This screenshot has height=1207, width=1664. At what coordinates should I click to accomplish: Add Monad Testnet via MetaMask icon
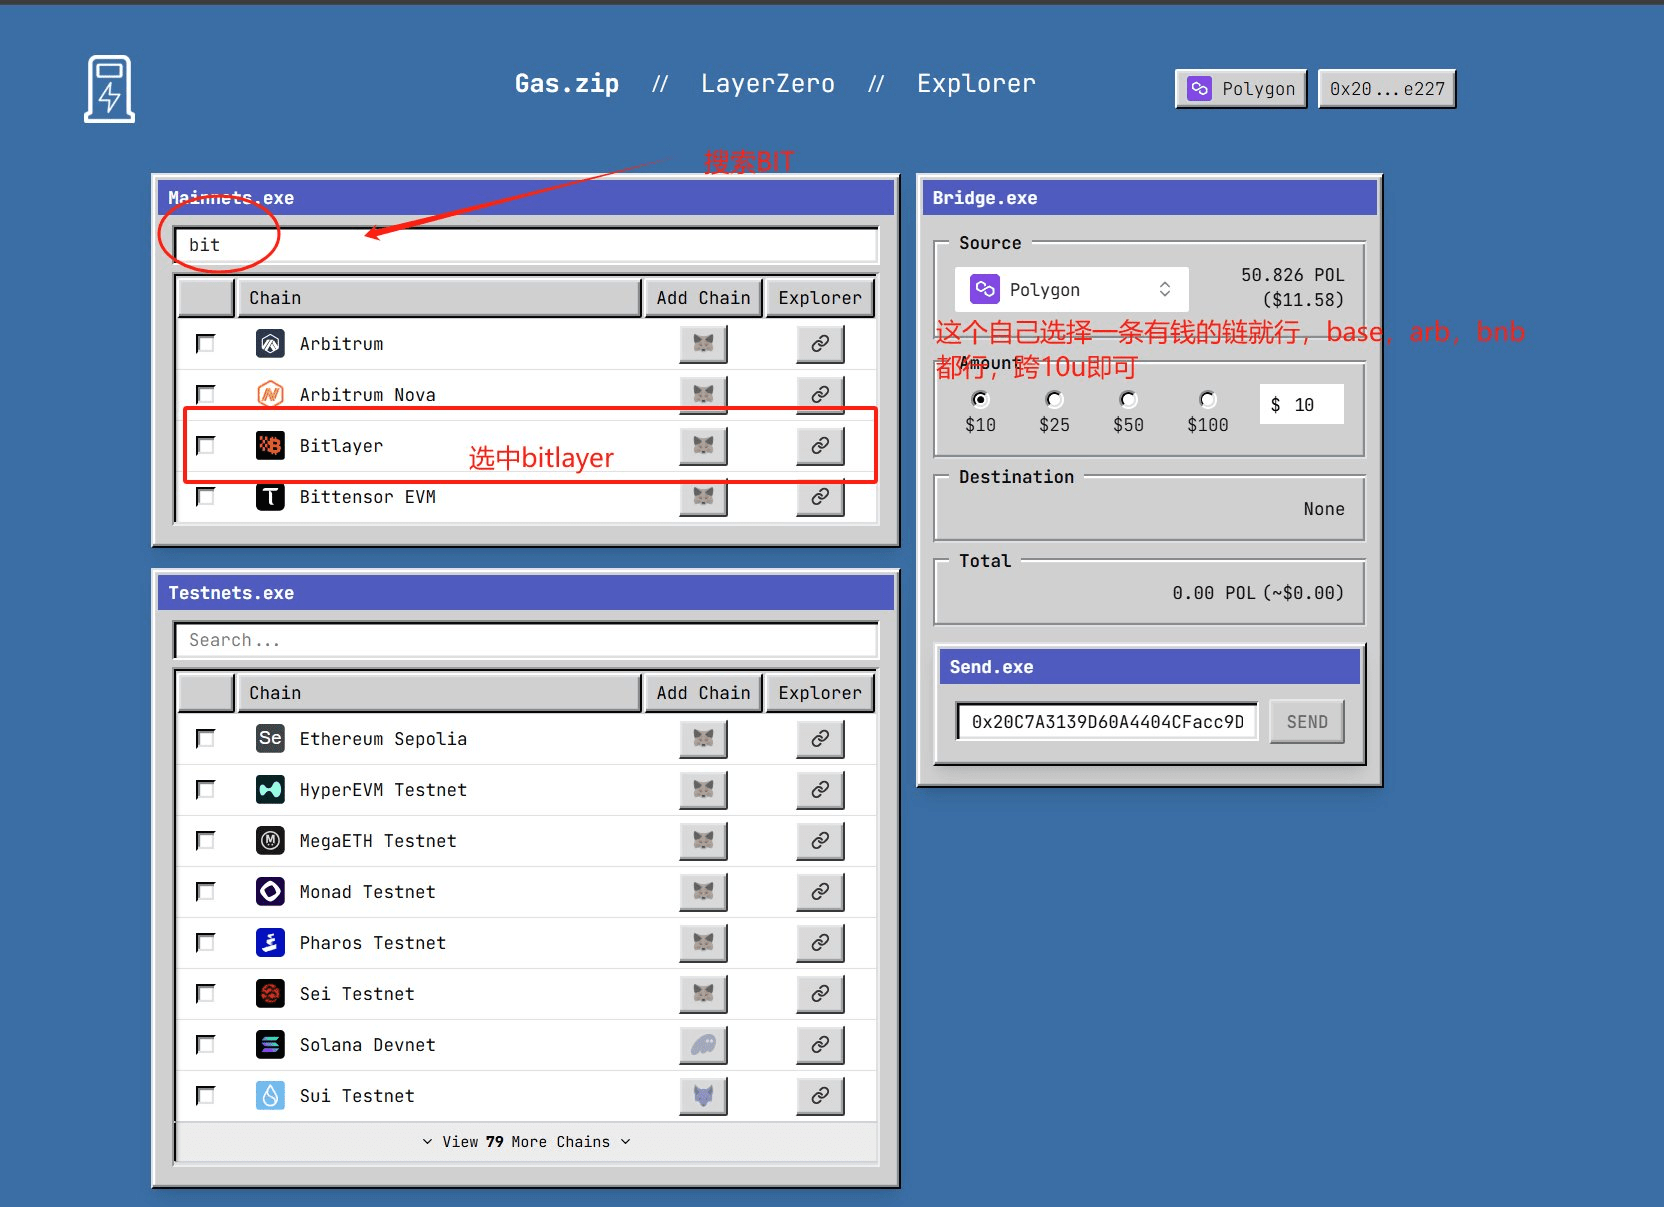pos(703,892)
